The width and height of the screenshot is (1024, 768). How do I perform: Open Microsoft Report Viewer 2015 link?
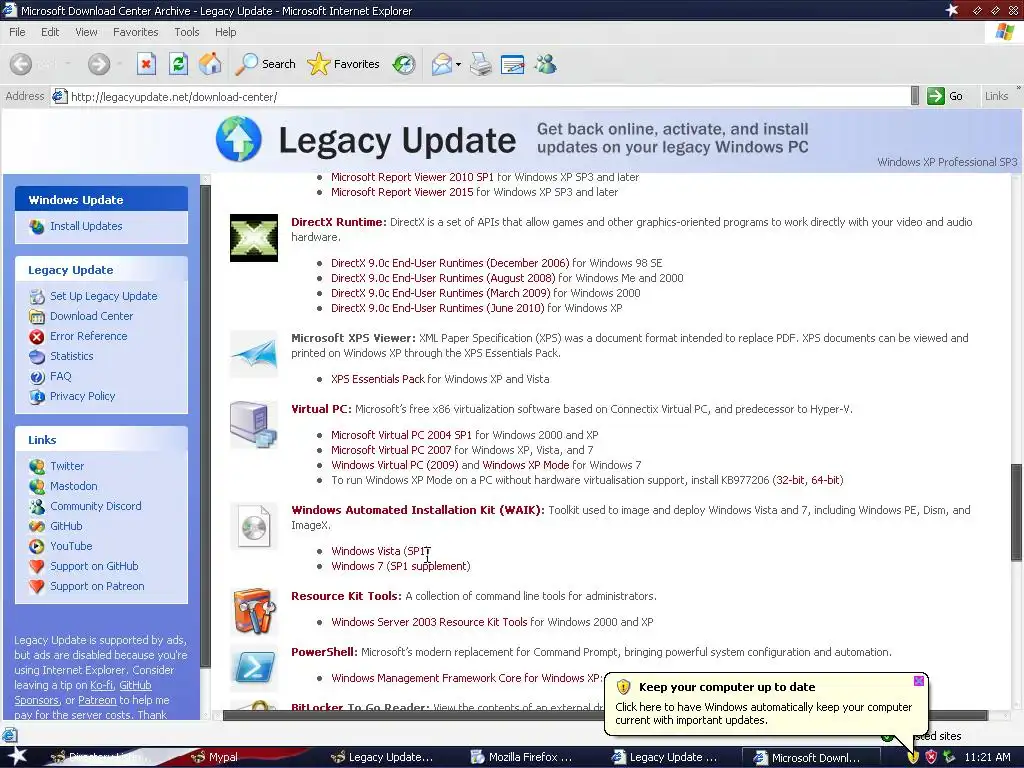click(x=402, y=193)
